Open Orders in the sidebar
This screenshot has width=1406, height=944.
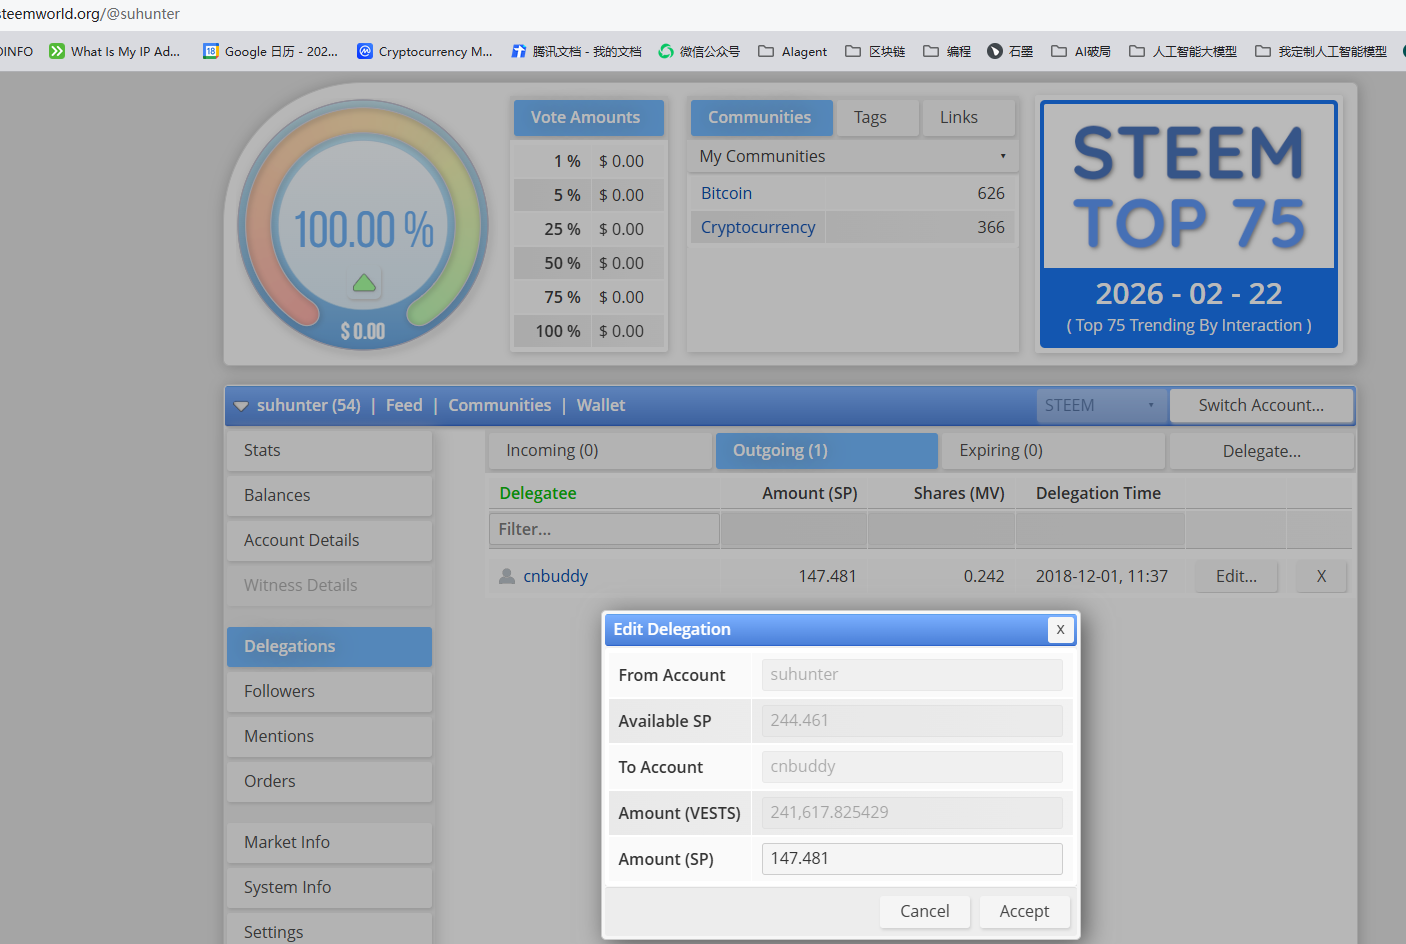pos(329,781)
